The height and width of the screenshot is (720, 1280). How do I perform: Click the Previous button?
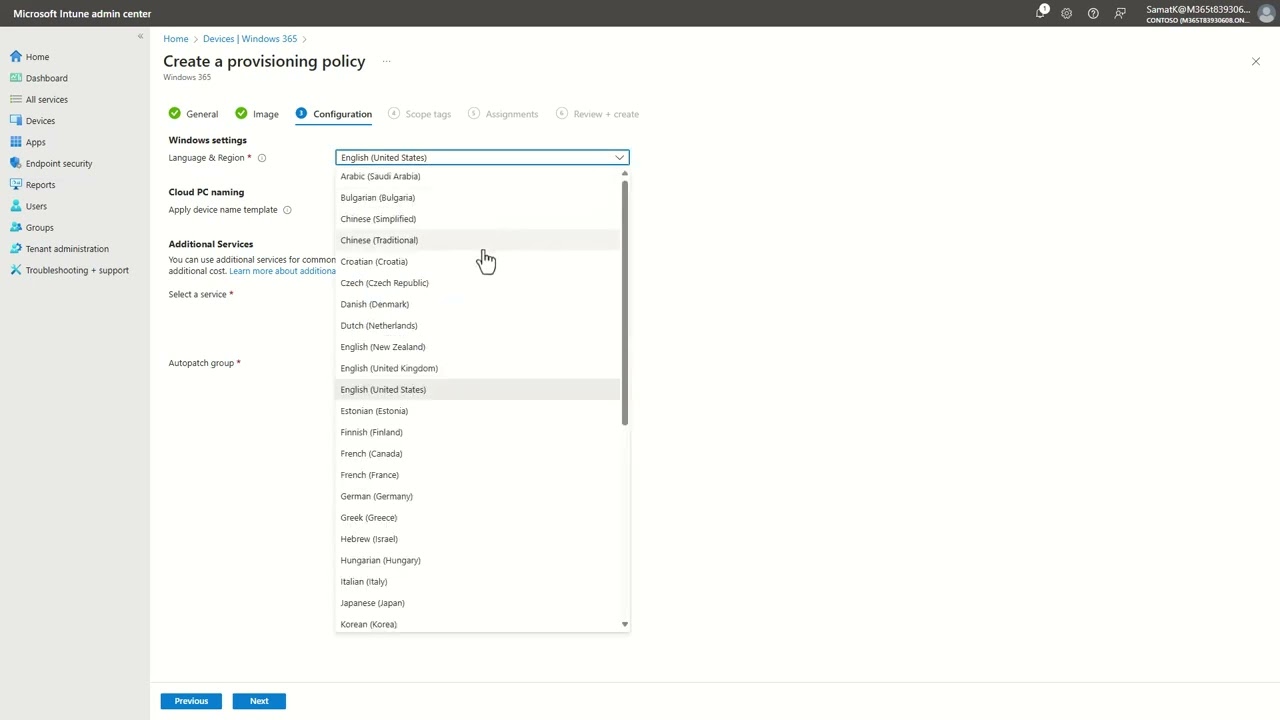(191, 701)
